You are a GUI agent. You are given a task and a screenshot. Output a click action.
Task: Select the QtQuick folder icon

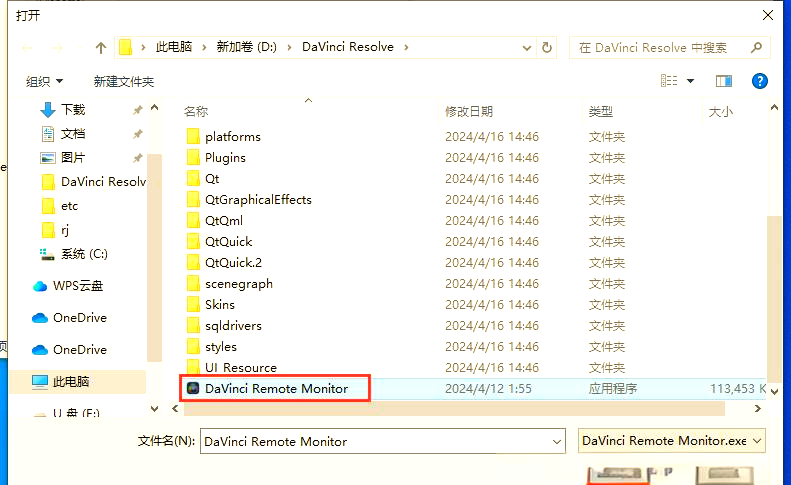coord(193,242)
